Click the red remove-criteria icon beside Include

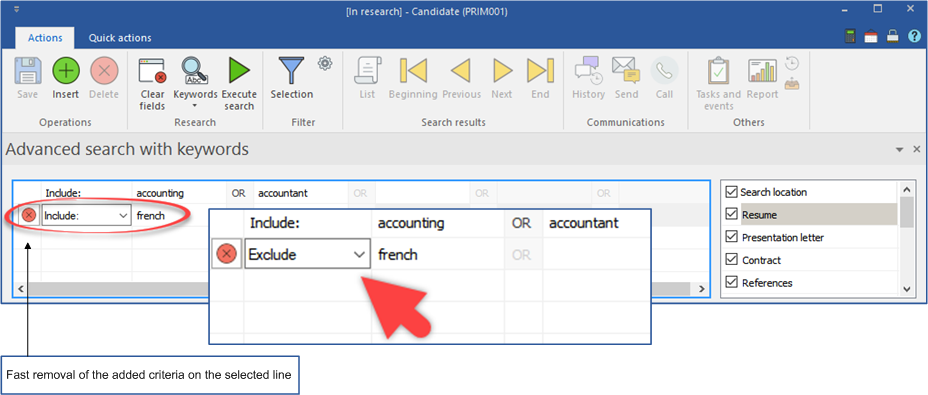[x=28, y=216]
